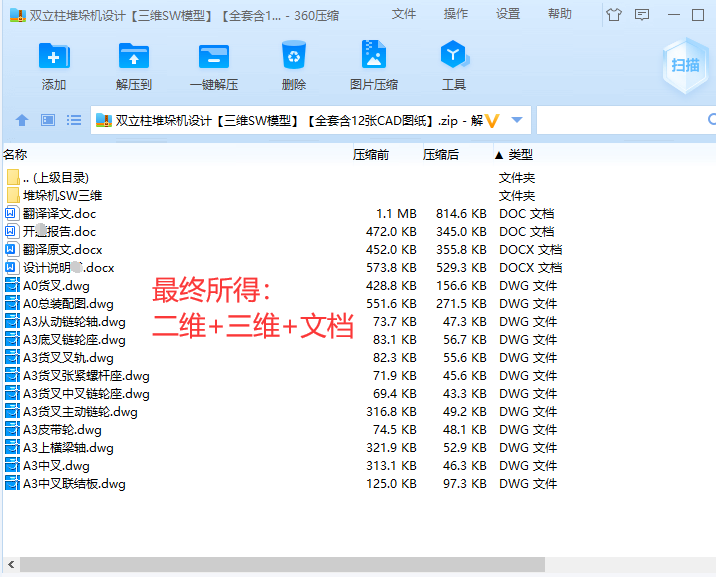
Task: Click the 97.3 KB compressed size
Action: click(x=464, y=483)
